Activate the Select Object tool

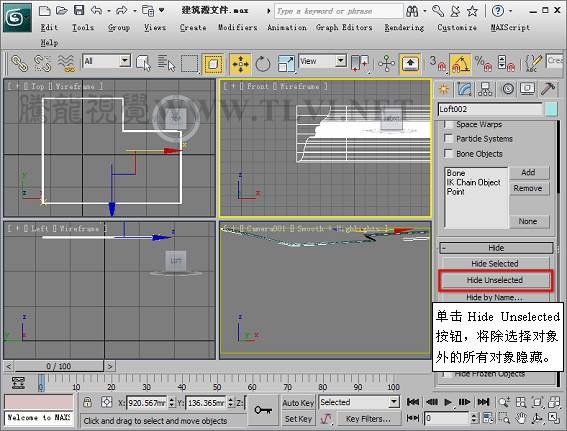click(144, 63)
